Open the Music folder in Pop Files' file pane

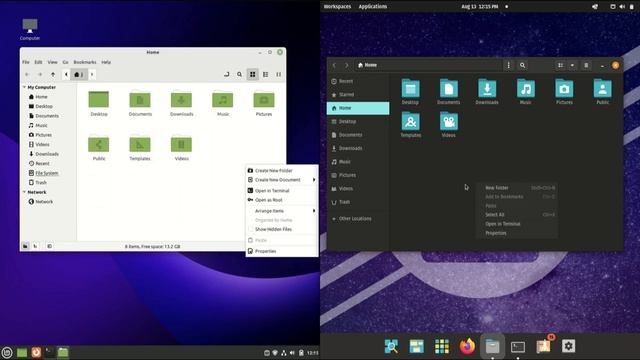(x=526, y=92)
